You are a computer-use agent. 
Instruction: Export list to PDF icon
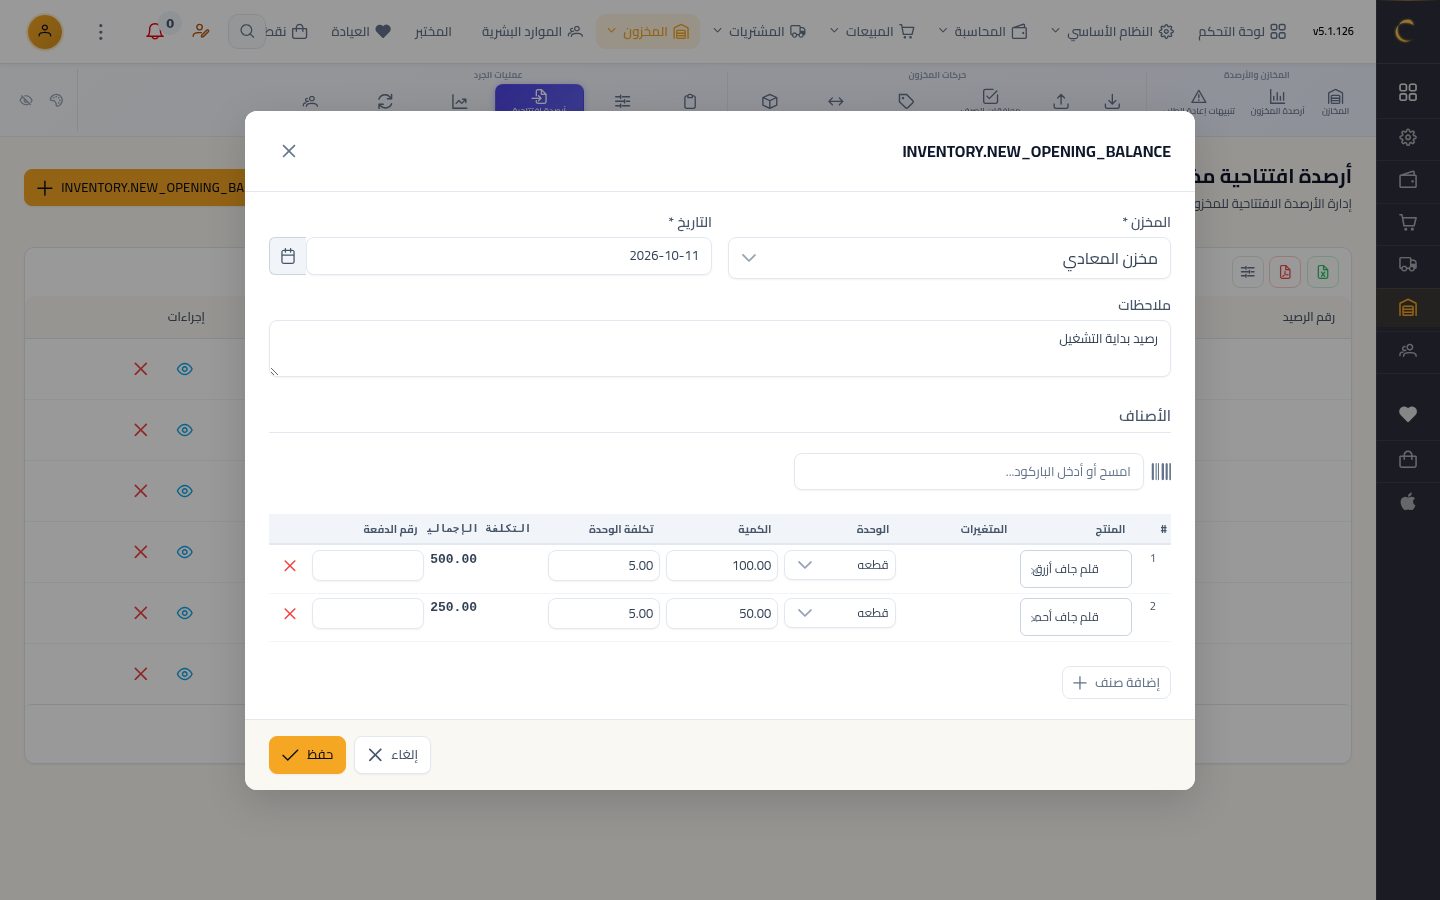click(1285, 272)
